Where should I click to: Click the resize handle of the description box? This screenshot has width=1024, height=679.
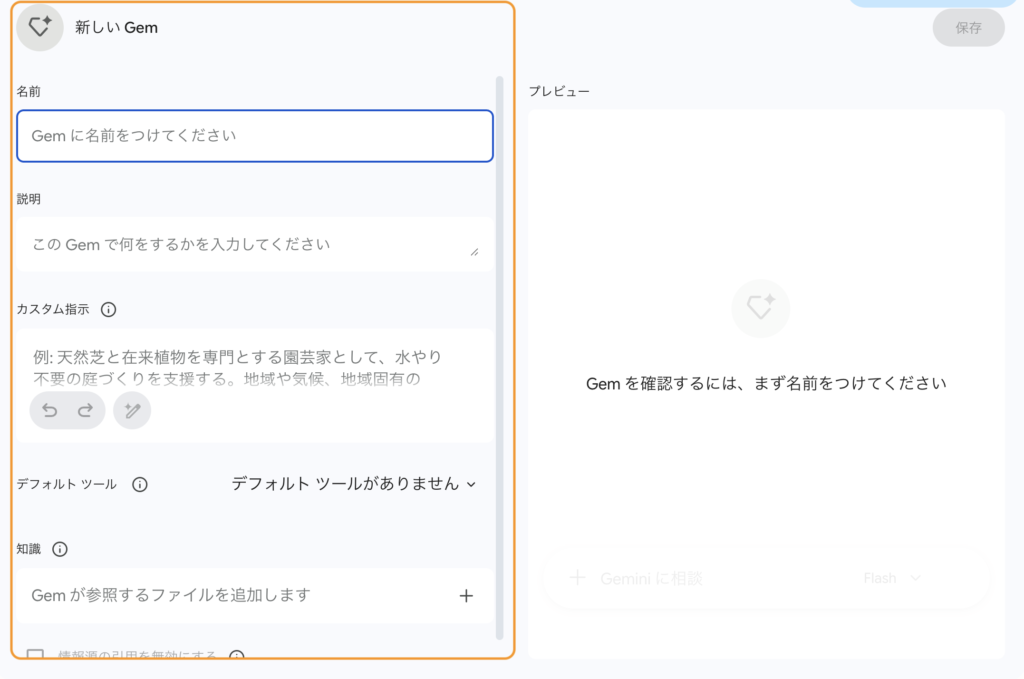(474, 252)
